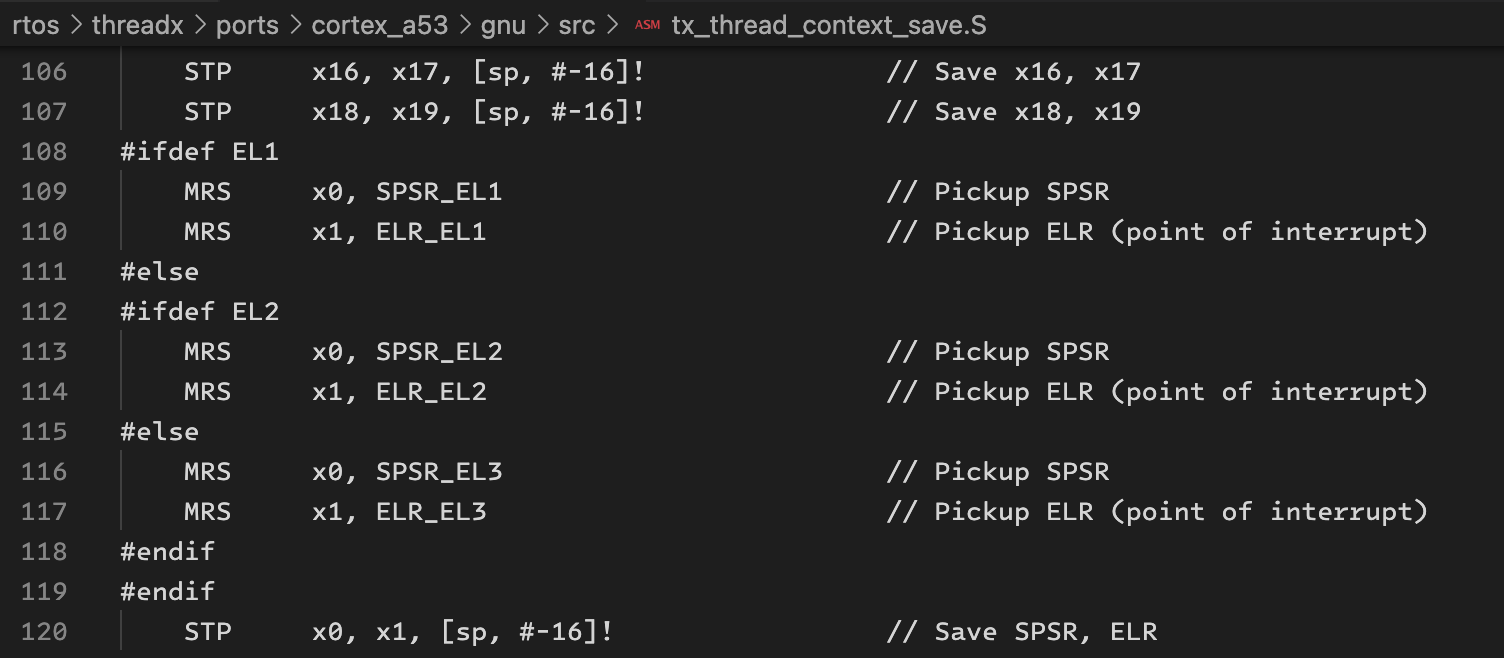Select the gnu breadcrumb folder
This screenshot has width=1504, height=658.
pyautogui.click(x=503, y=26)
